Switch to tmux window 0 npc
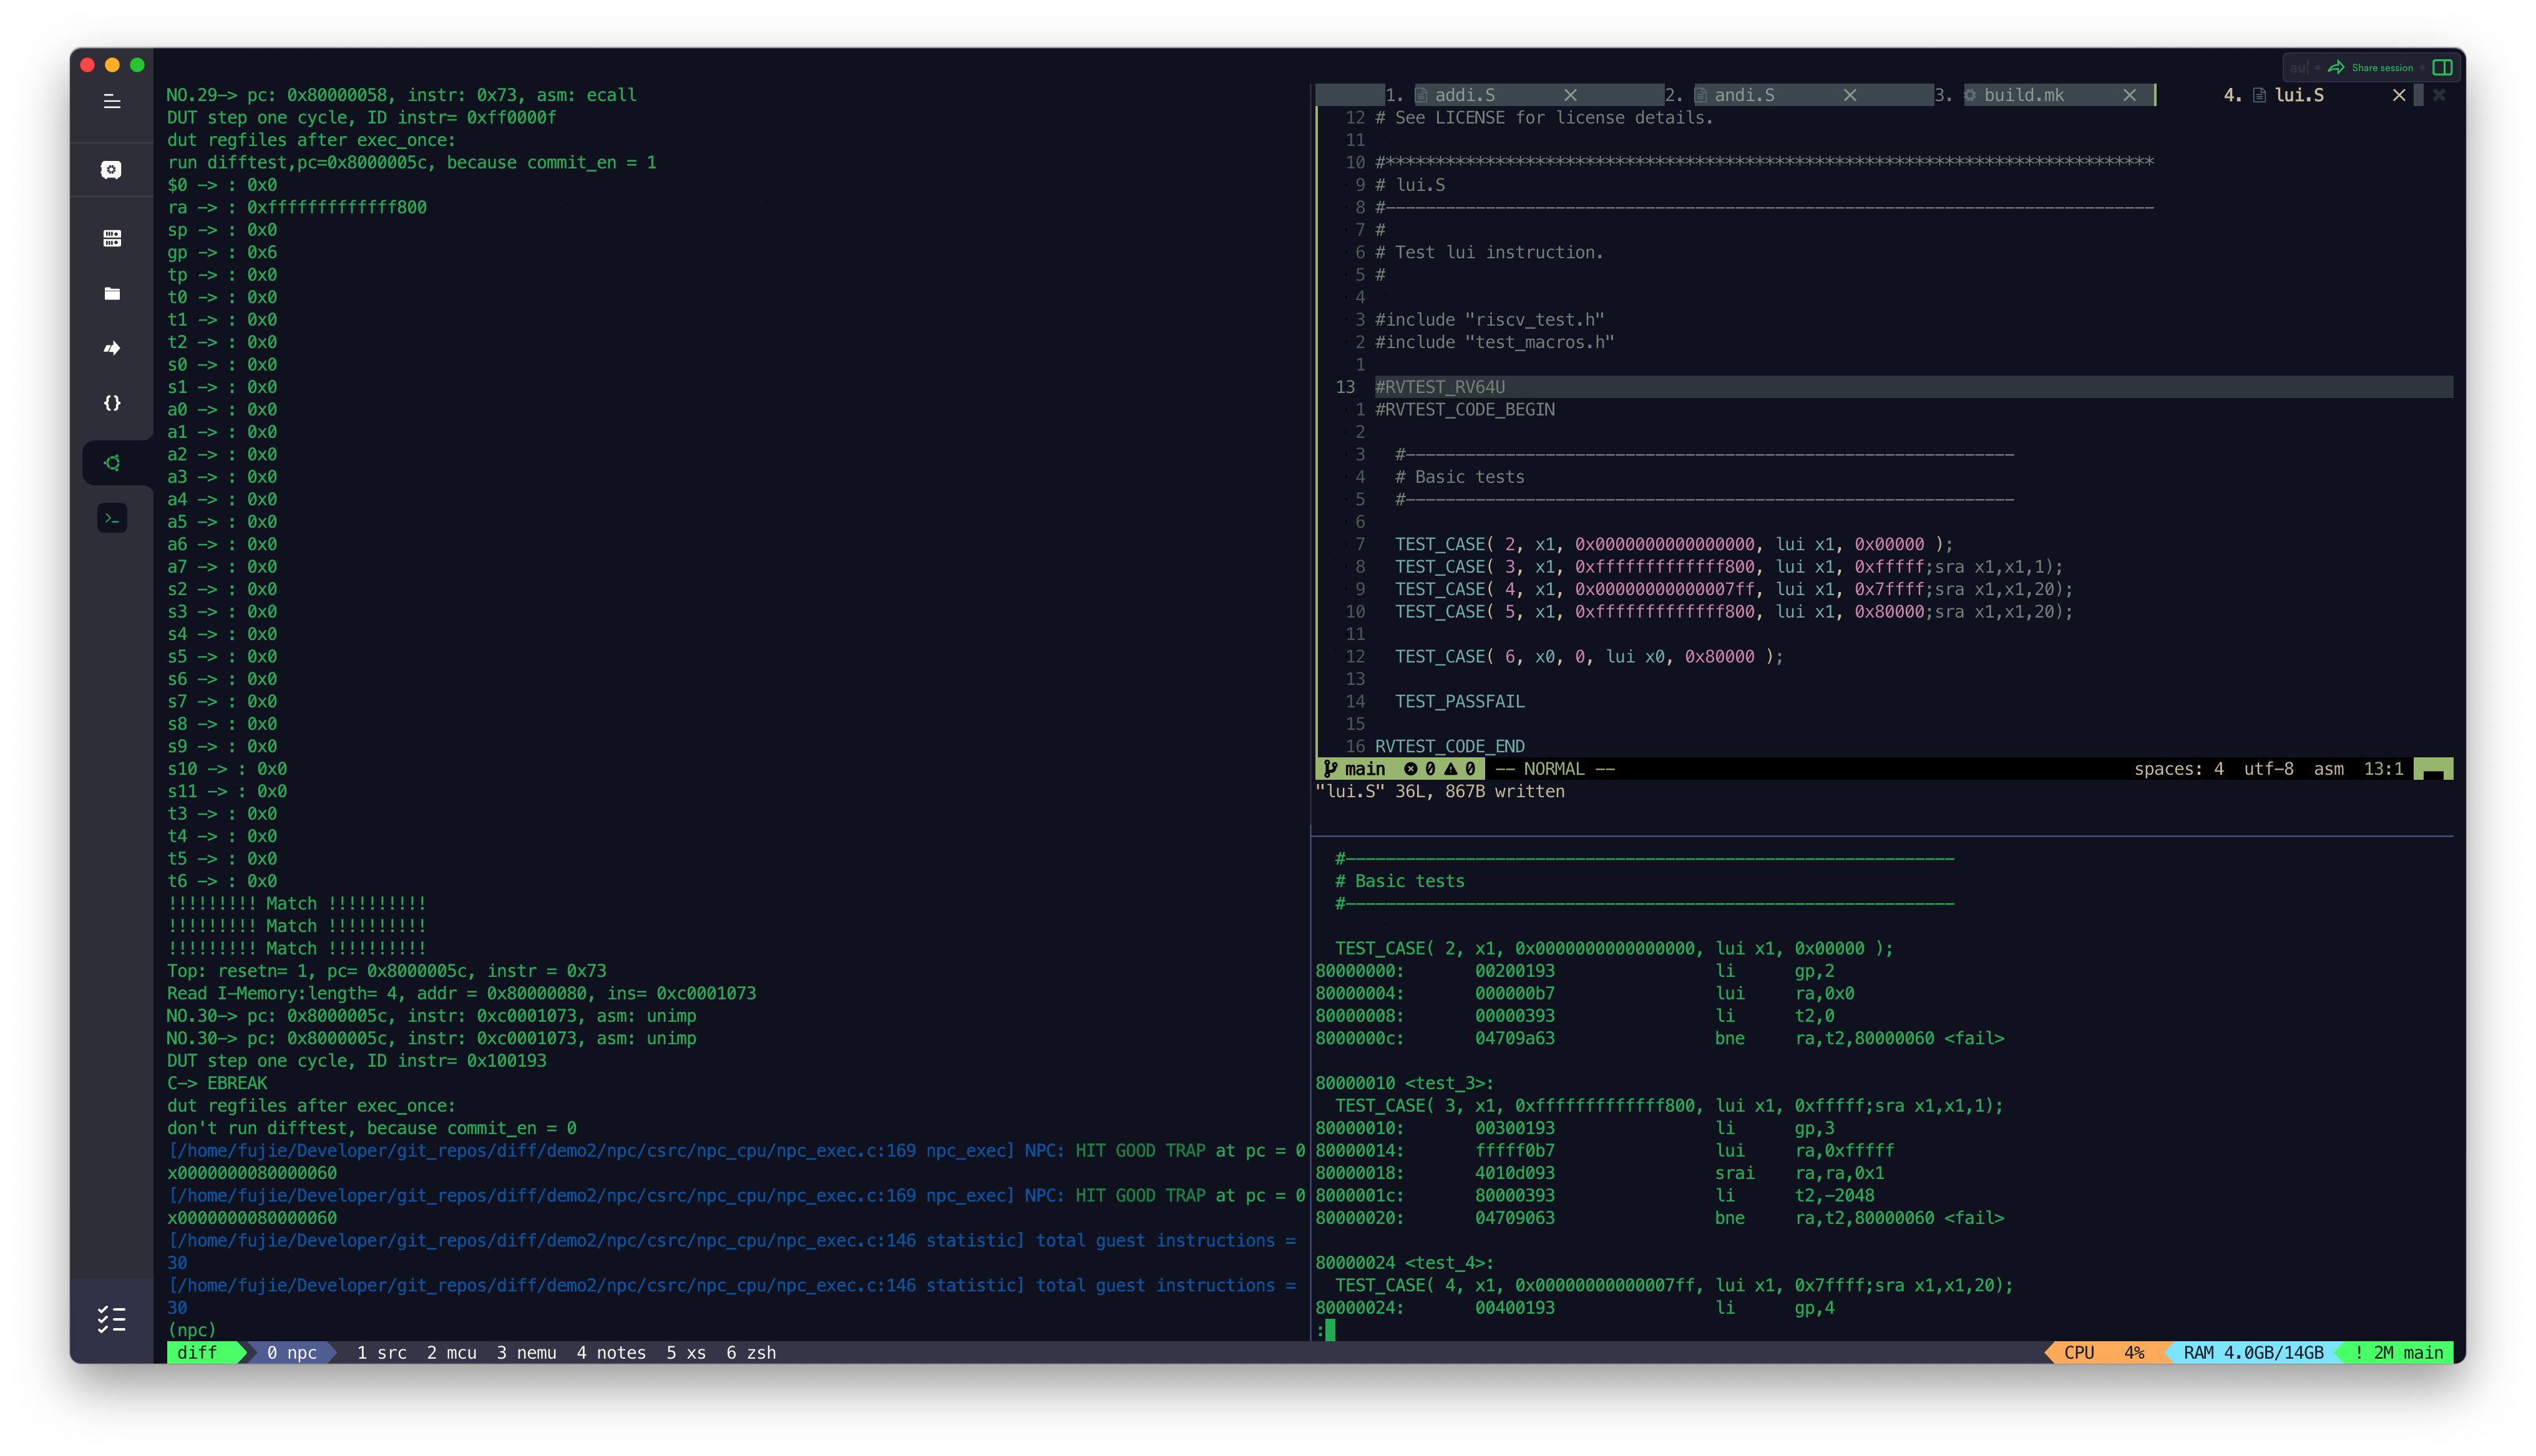The image size is (2536, 1456). coord(291,1352)
